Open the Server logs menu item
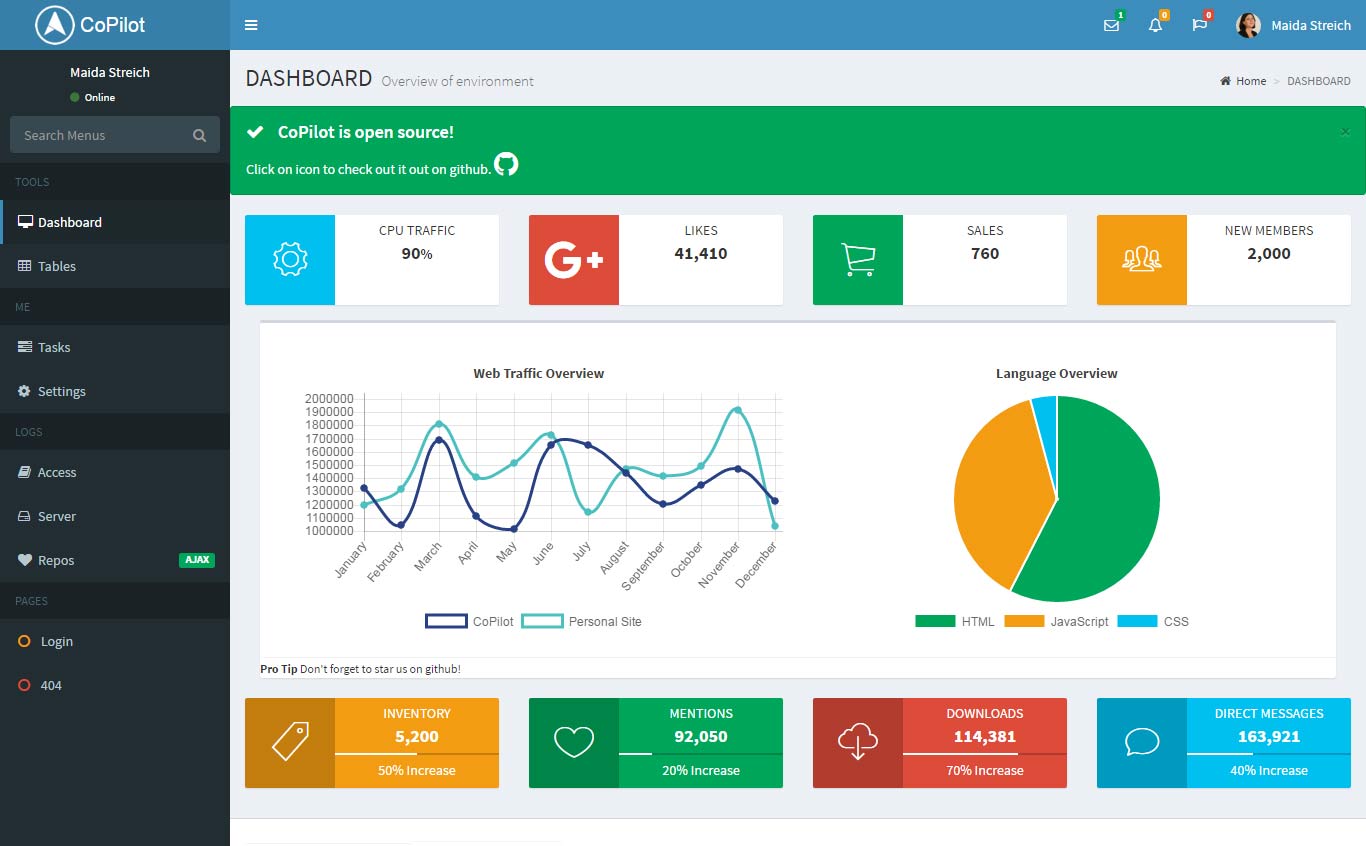Image resolution: width=1366 pixels, height=846 pixels. pos(115,516)
